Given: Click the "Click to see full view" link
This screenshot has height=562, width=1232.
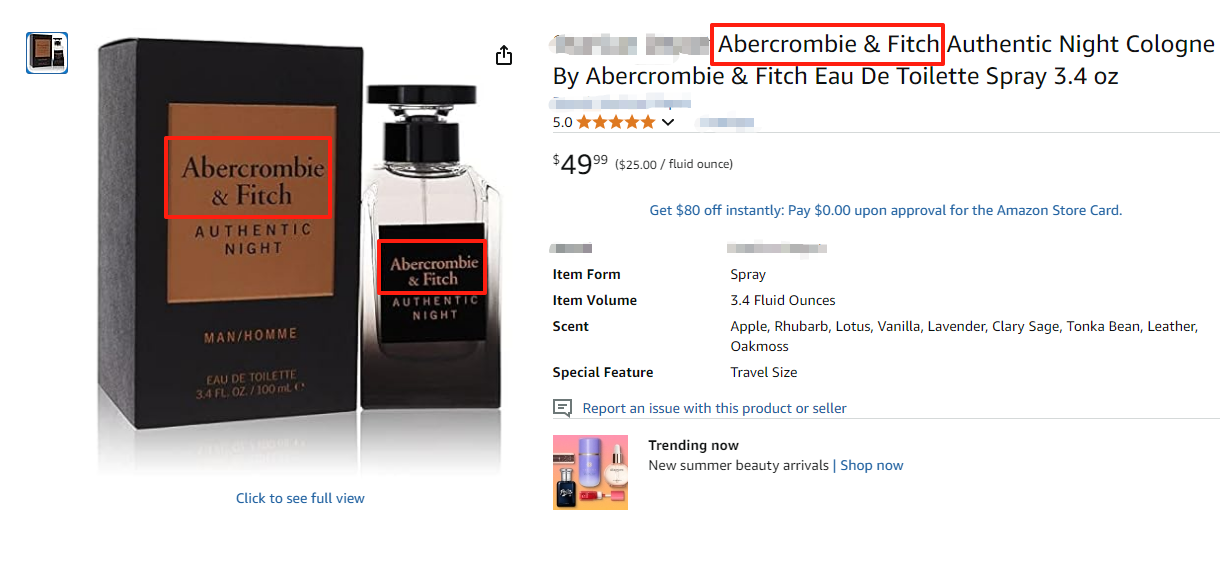Looking at the screenshot, I should pyautogui.click(x=300, y=498).
